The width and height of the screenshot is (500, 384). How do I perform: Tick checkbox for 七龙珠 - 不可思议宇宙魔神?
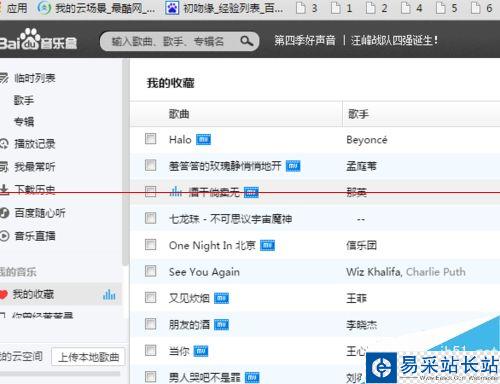pos(150,218)
